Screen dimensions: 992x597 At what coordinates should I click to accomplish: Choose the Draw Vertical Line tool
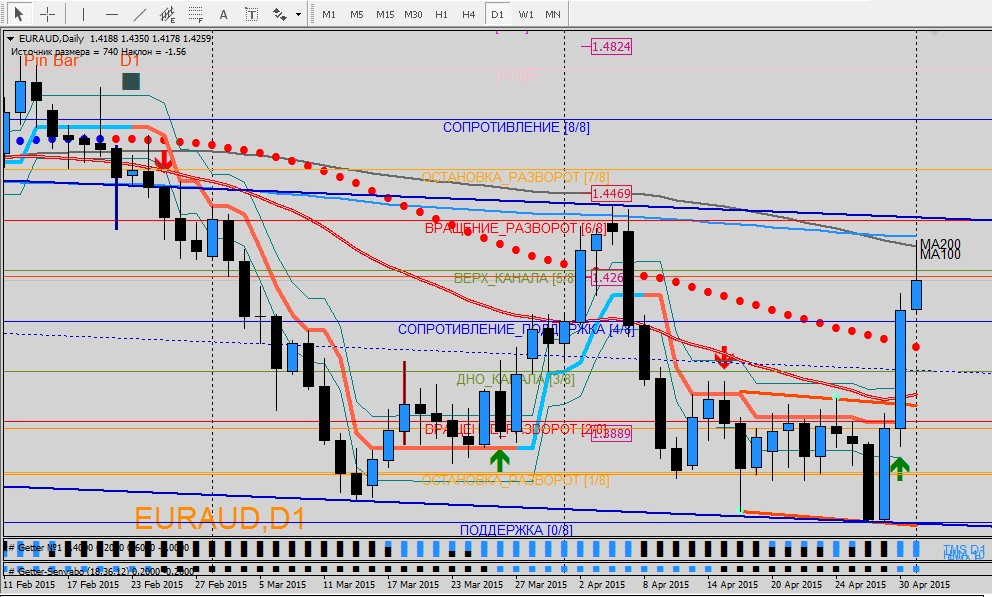pyautogui.click(x=84, y=14)
